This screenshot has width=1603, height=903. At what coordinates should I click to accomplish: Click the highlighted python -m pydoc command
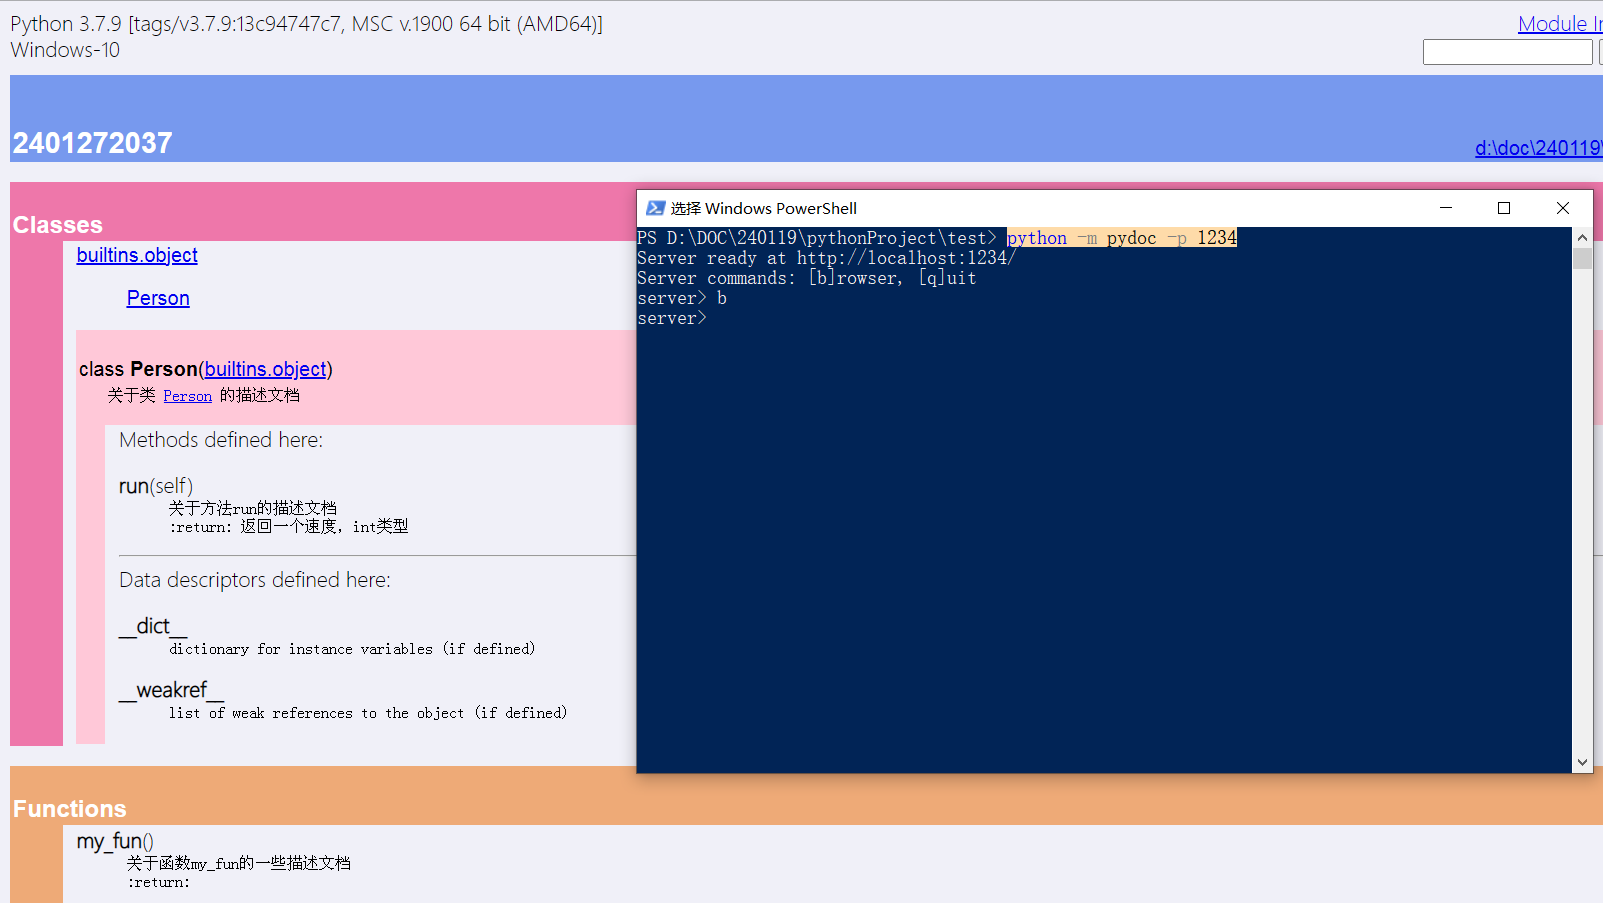pyautogui.click(x=1122, y=238)
